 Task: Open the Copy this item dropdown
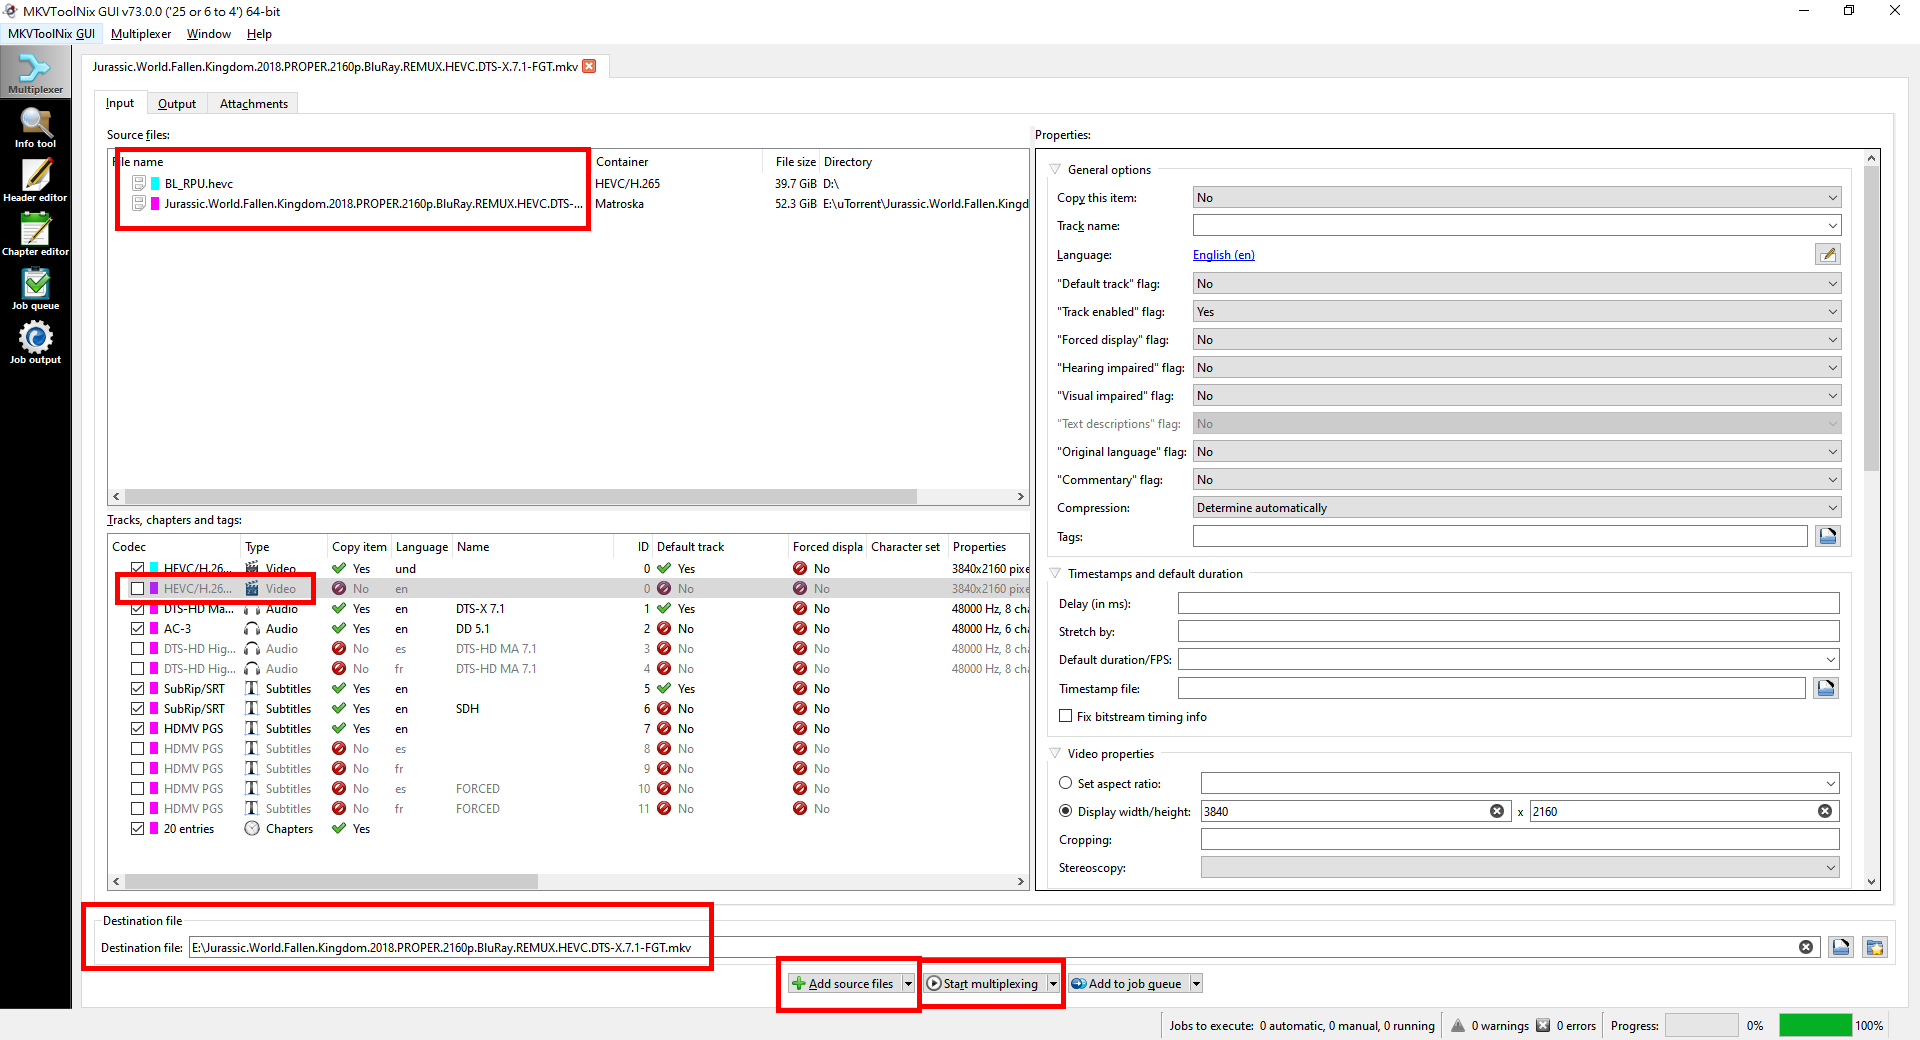tap(1516, 198)
